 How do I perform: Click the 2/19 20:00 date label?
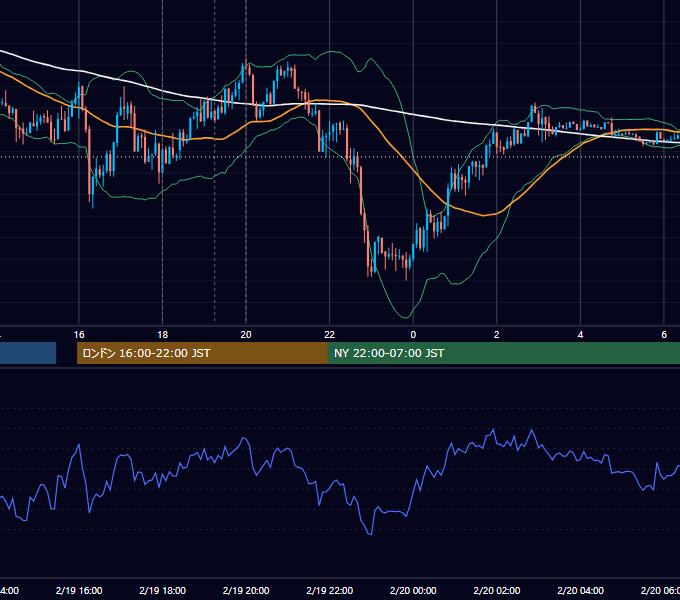pyautogui.click(x=246, y=590)
